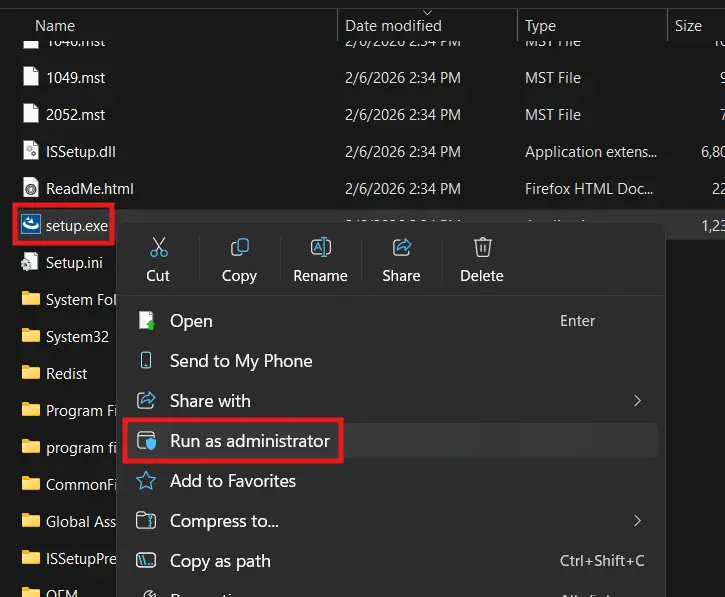
Task: Select the Setup.ini file
Action: [74, 263]
